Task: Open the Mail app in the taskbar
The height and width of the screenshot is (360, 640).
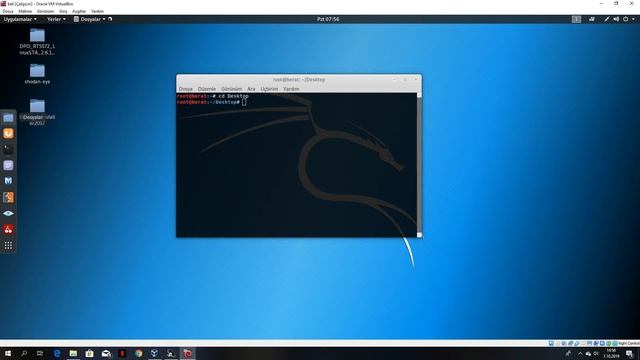Action: (106, 353)
